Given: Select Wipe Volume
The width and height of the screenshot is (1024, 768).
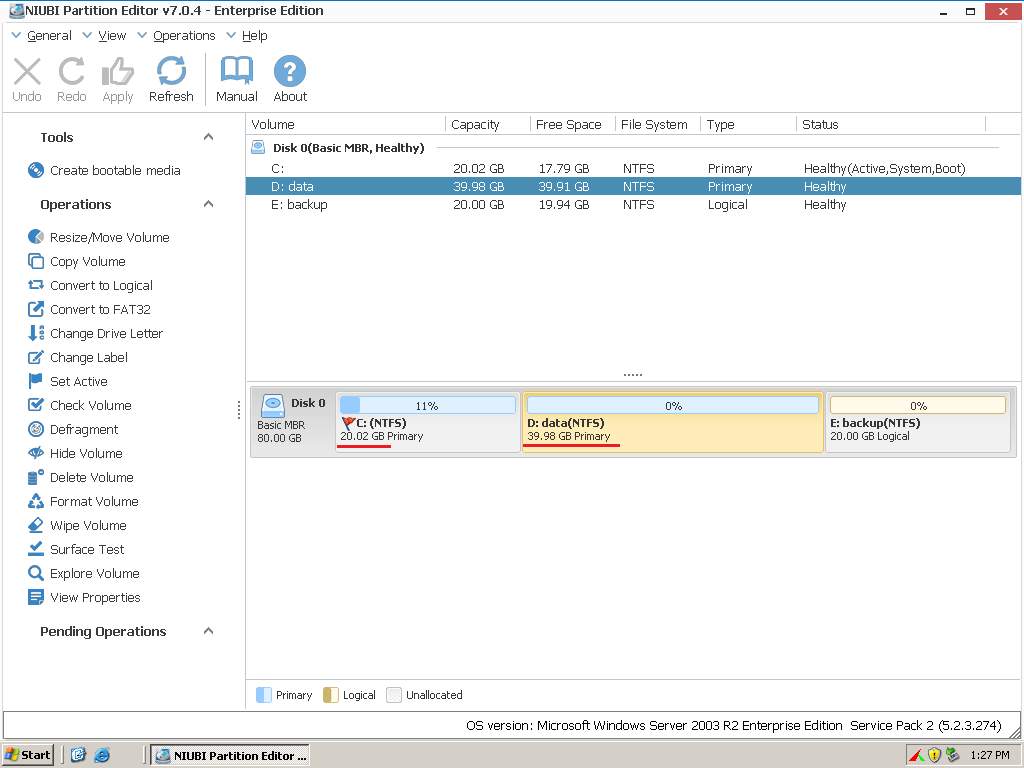Looking at the screenshot, I should pyautogui.click(x=77, y=525).
